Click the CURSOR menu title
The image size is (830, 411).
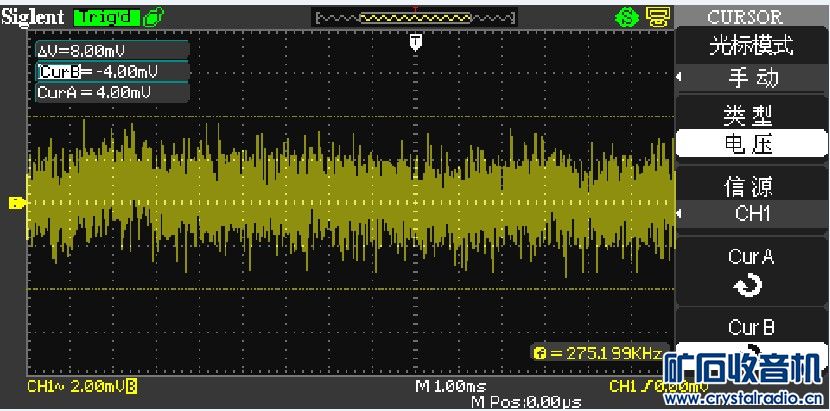tap(744, 17)
